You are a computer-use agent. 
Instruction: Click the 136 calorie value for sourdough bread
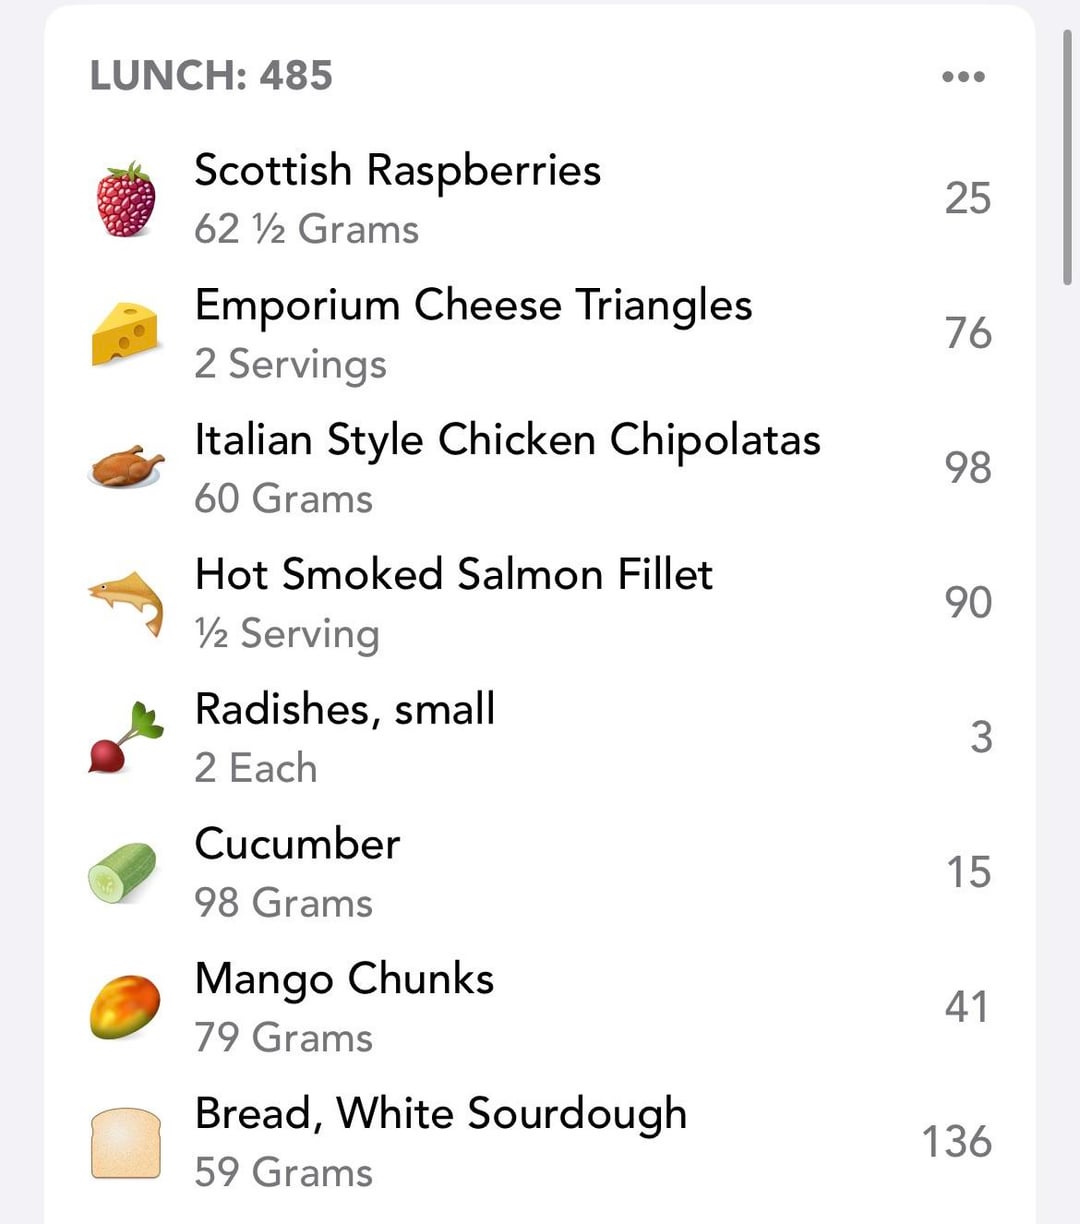click(x=956, y=1142)
